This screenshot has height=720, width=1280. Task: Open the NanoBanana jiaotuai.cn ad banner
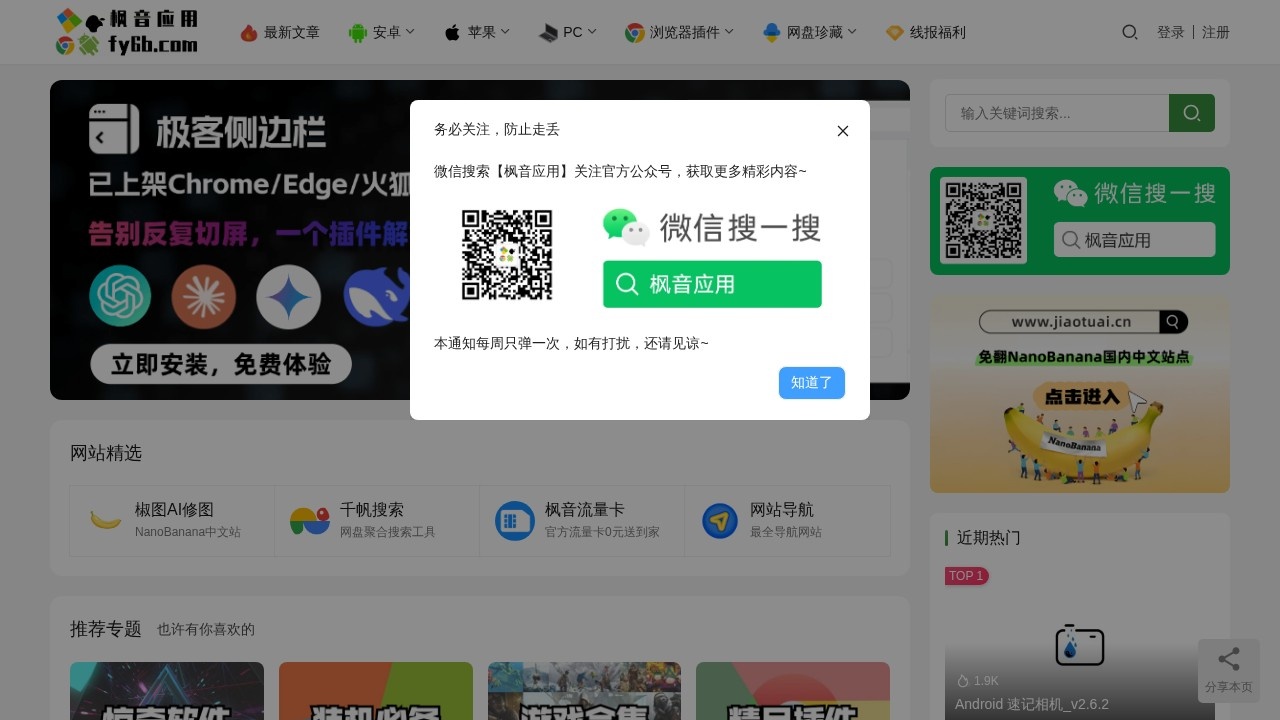1080,394
